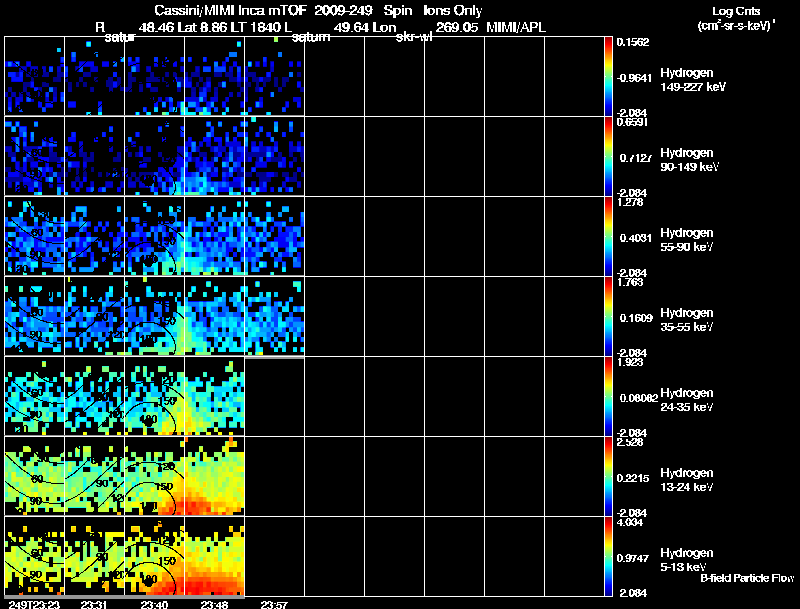Screen dimensions: 800x609
Task: Click the Hydrogen 24-35 keV color bar
Action: point(609,396)
